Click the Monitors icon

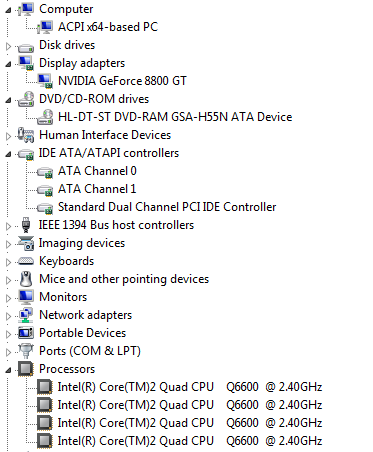[26, 297]
